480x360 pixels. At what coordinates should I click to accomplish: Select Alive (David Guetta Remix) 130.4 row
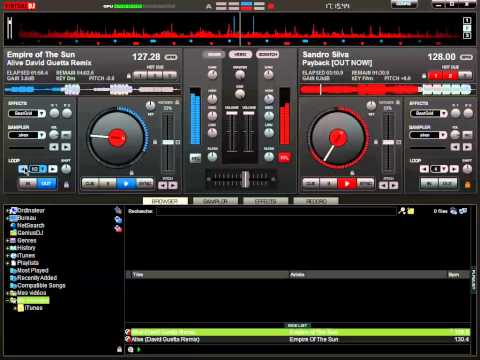(298, 340)
